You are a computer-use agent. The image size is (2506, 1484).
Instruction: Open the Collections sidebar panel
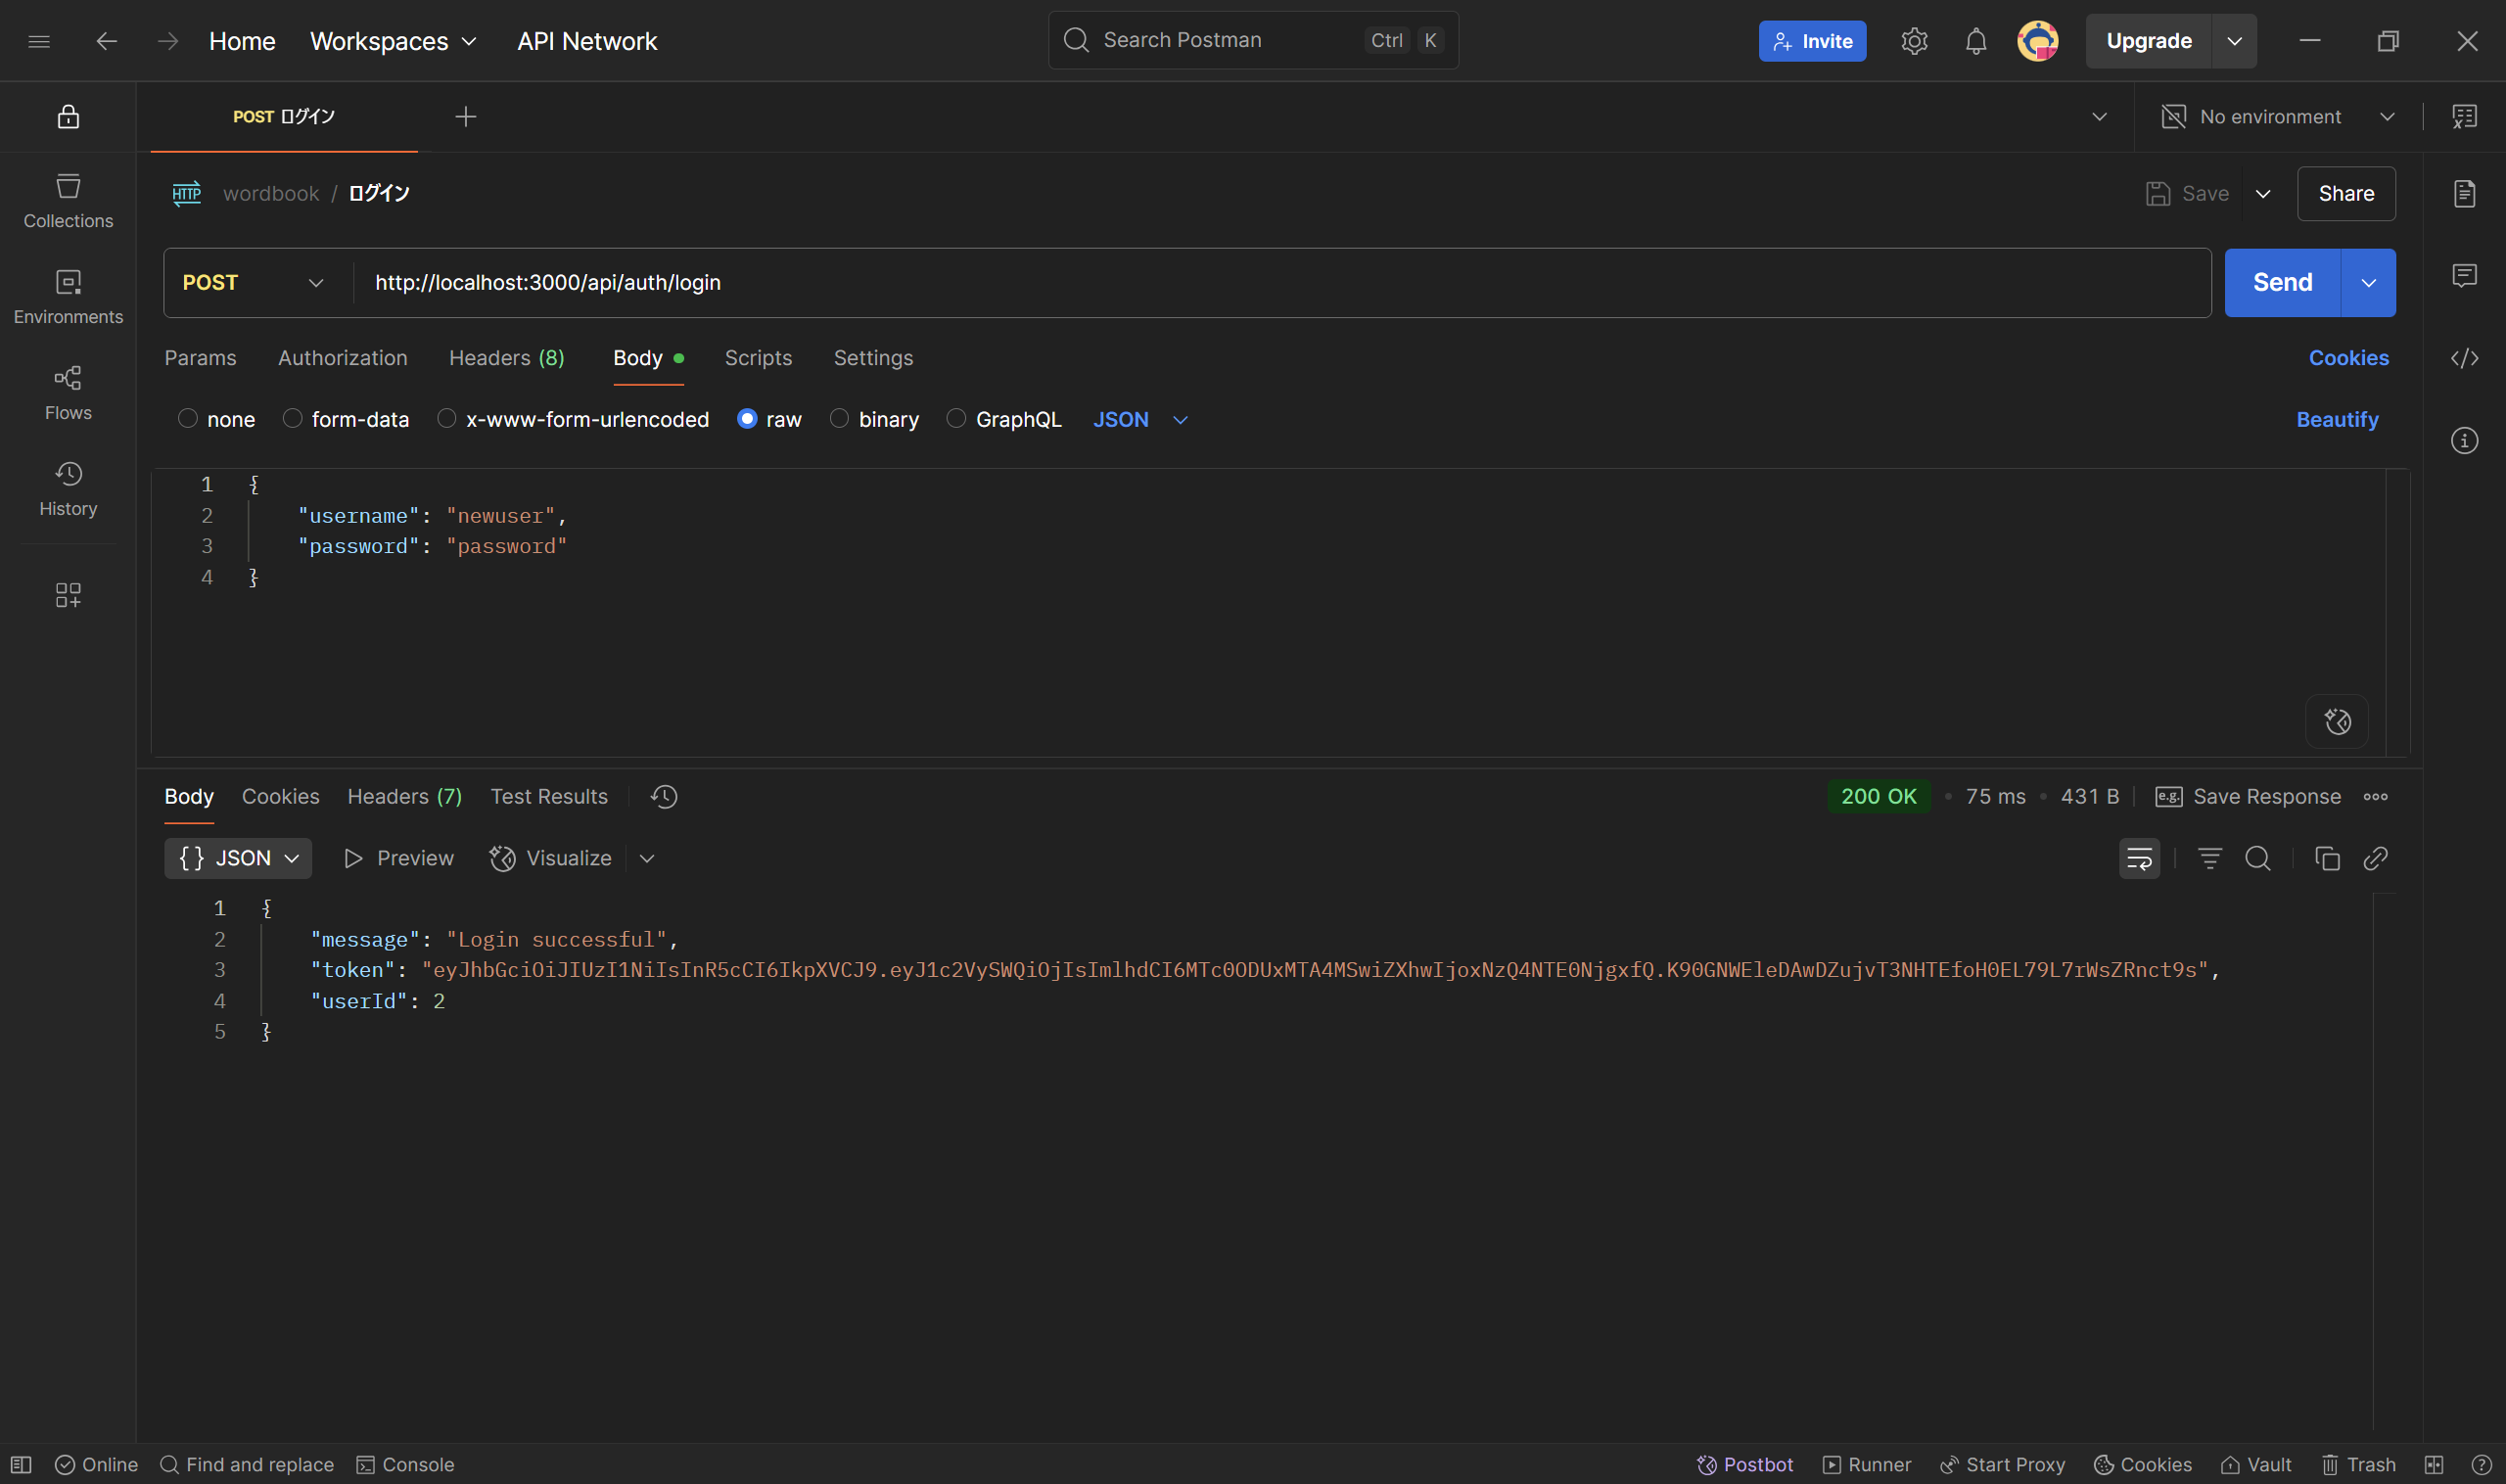68,201
